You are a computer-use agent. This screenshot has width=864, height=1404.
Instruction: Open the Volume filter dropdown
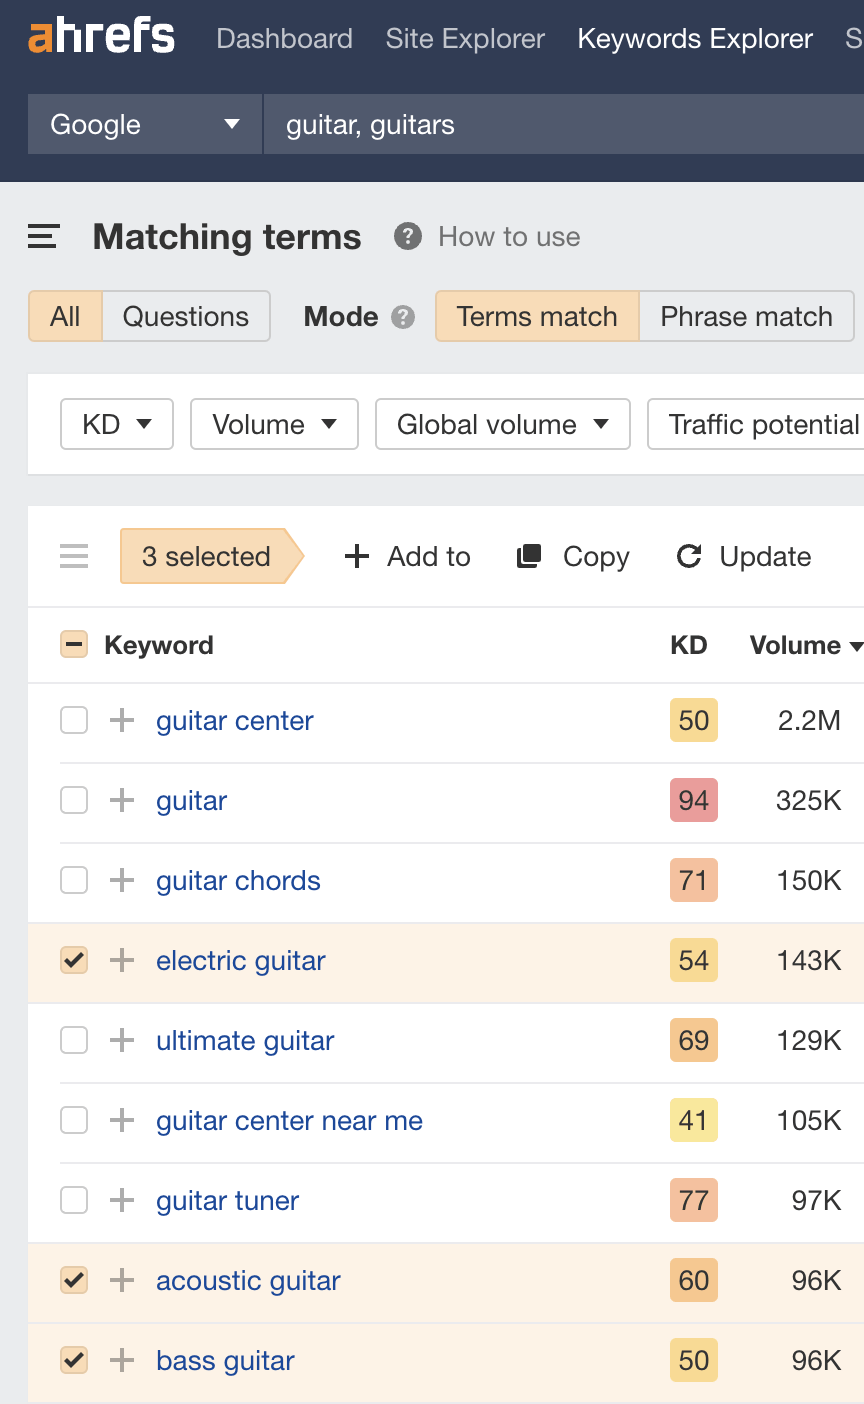[274, 424]
